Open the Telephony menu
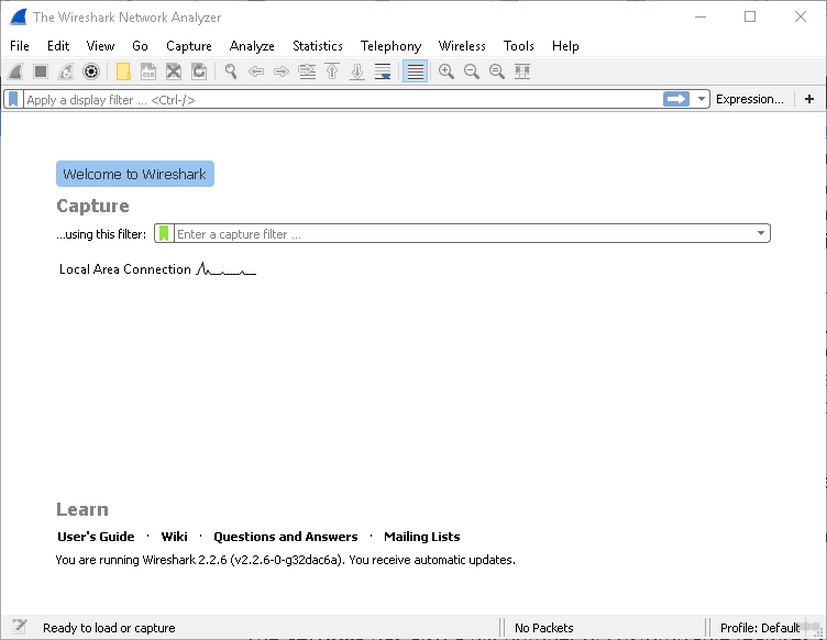The width and height of the screenshot is (827, 640). [391, 46]
